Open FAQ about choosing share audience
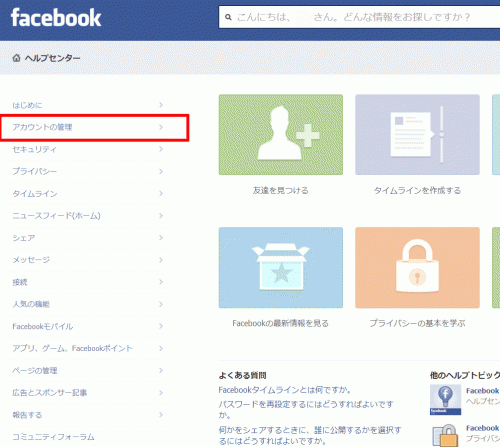Screen dimensions: 500x447 pos(310,436)
